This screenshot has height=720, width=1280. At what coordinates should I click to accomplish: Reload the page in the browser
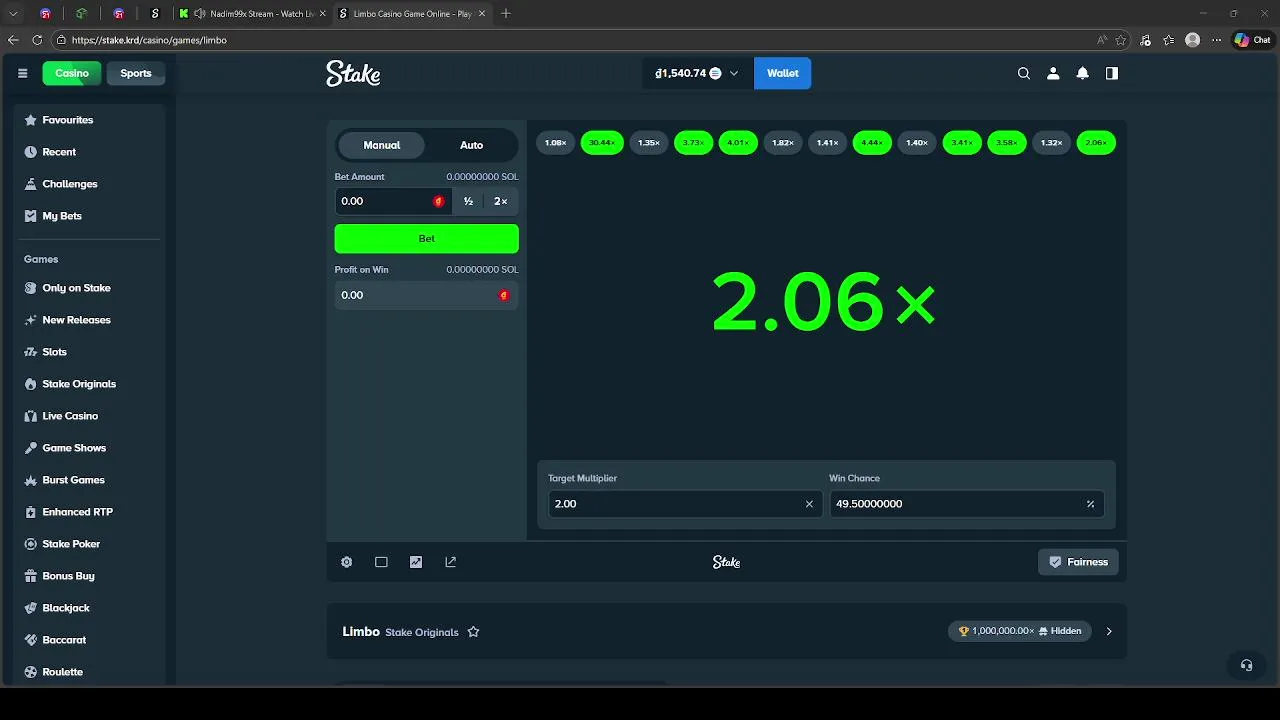click(x=37, y=40)
